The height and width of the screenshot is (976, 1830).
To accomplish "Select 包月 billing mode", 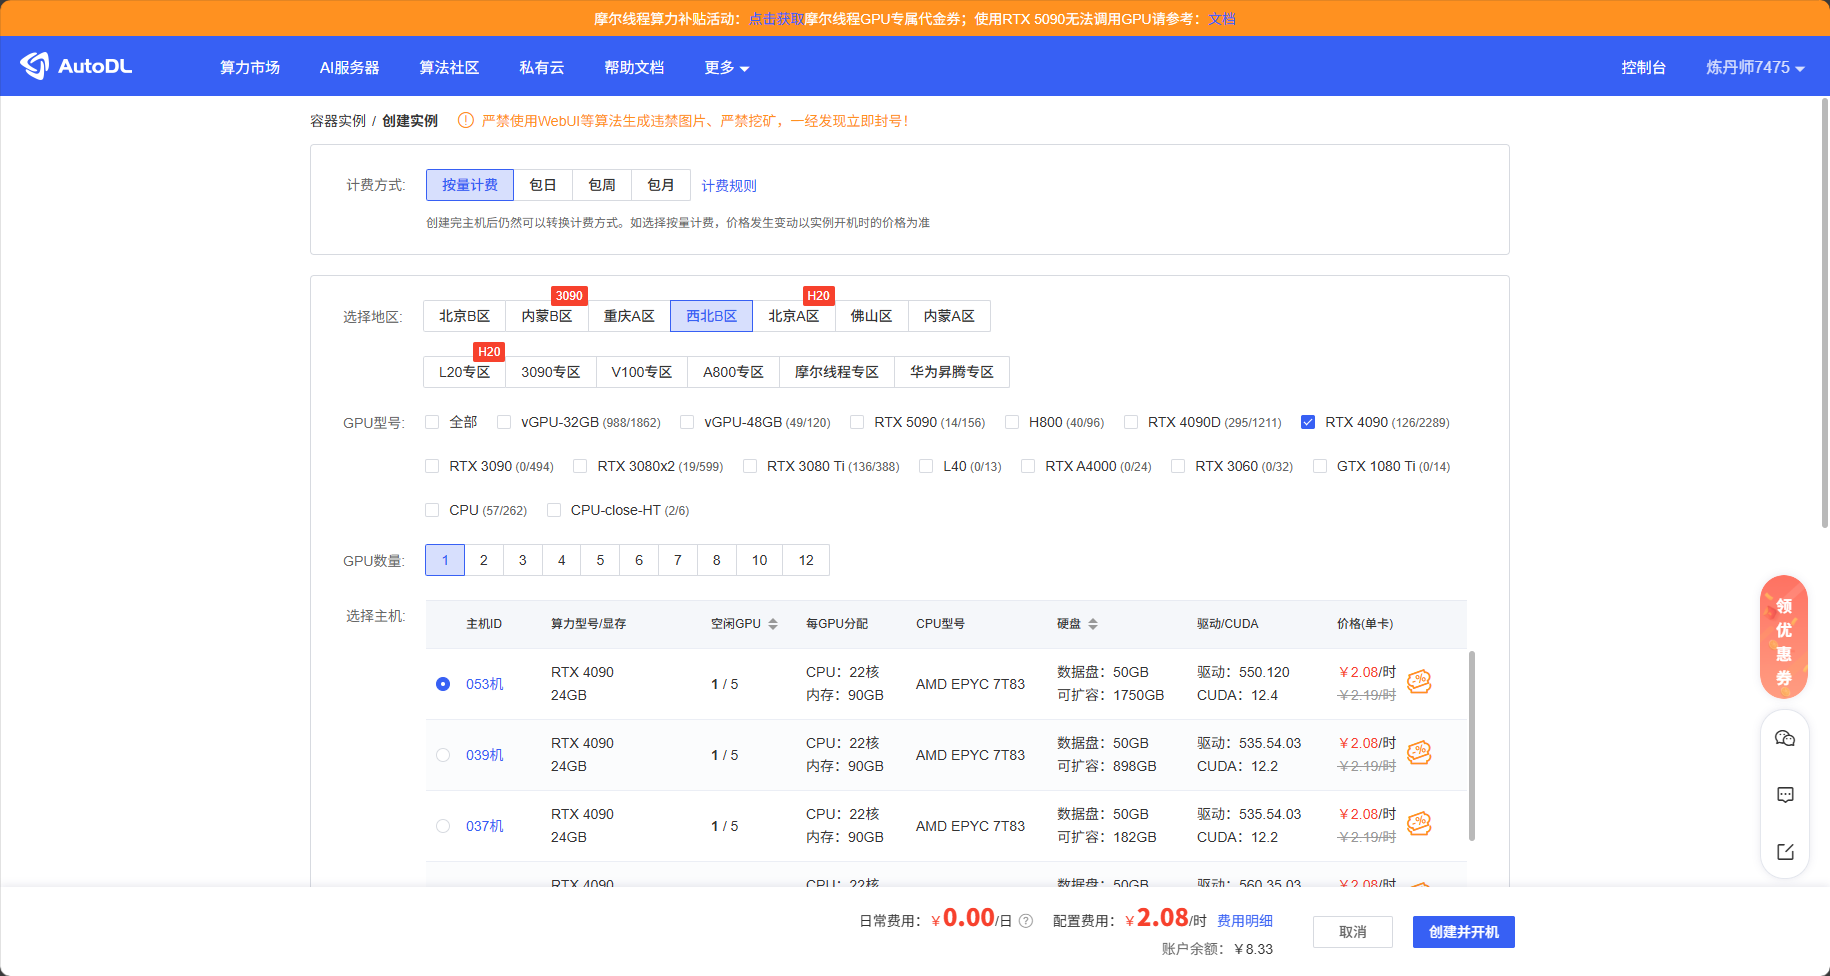I will point(661,185).
